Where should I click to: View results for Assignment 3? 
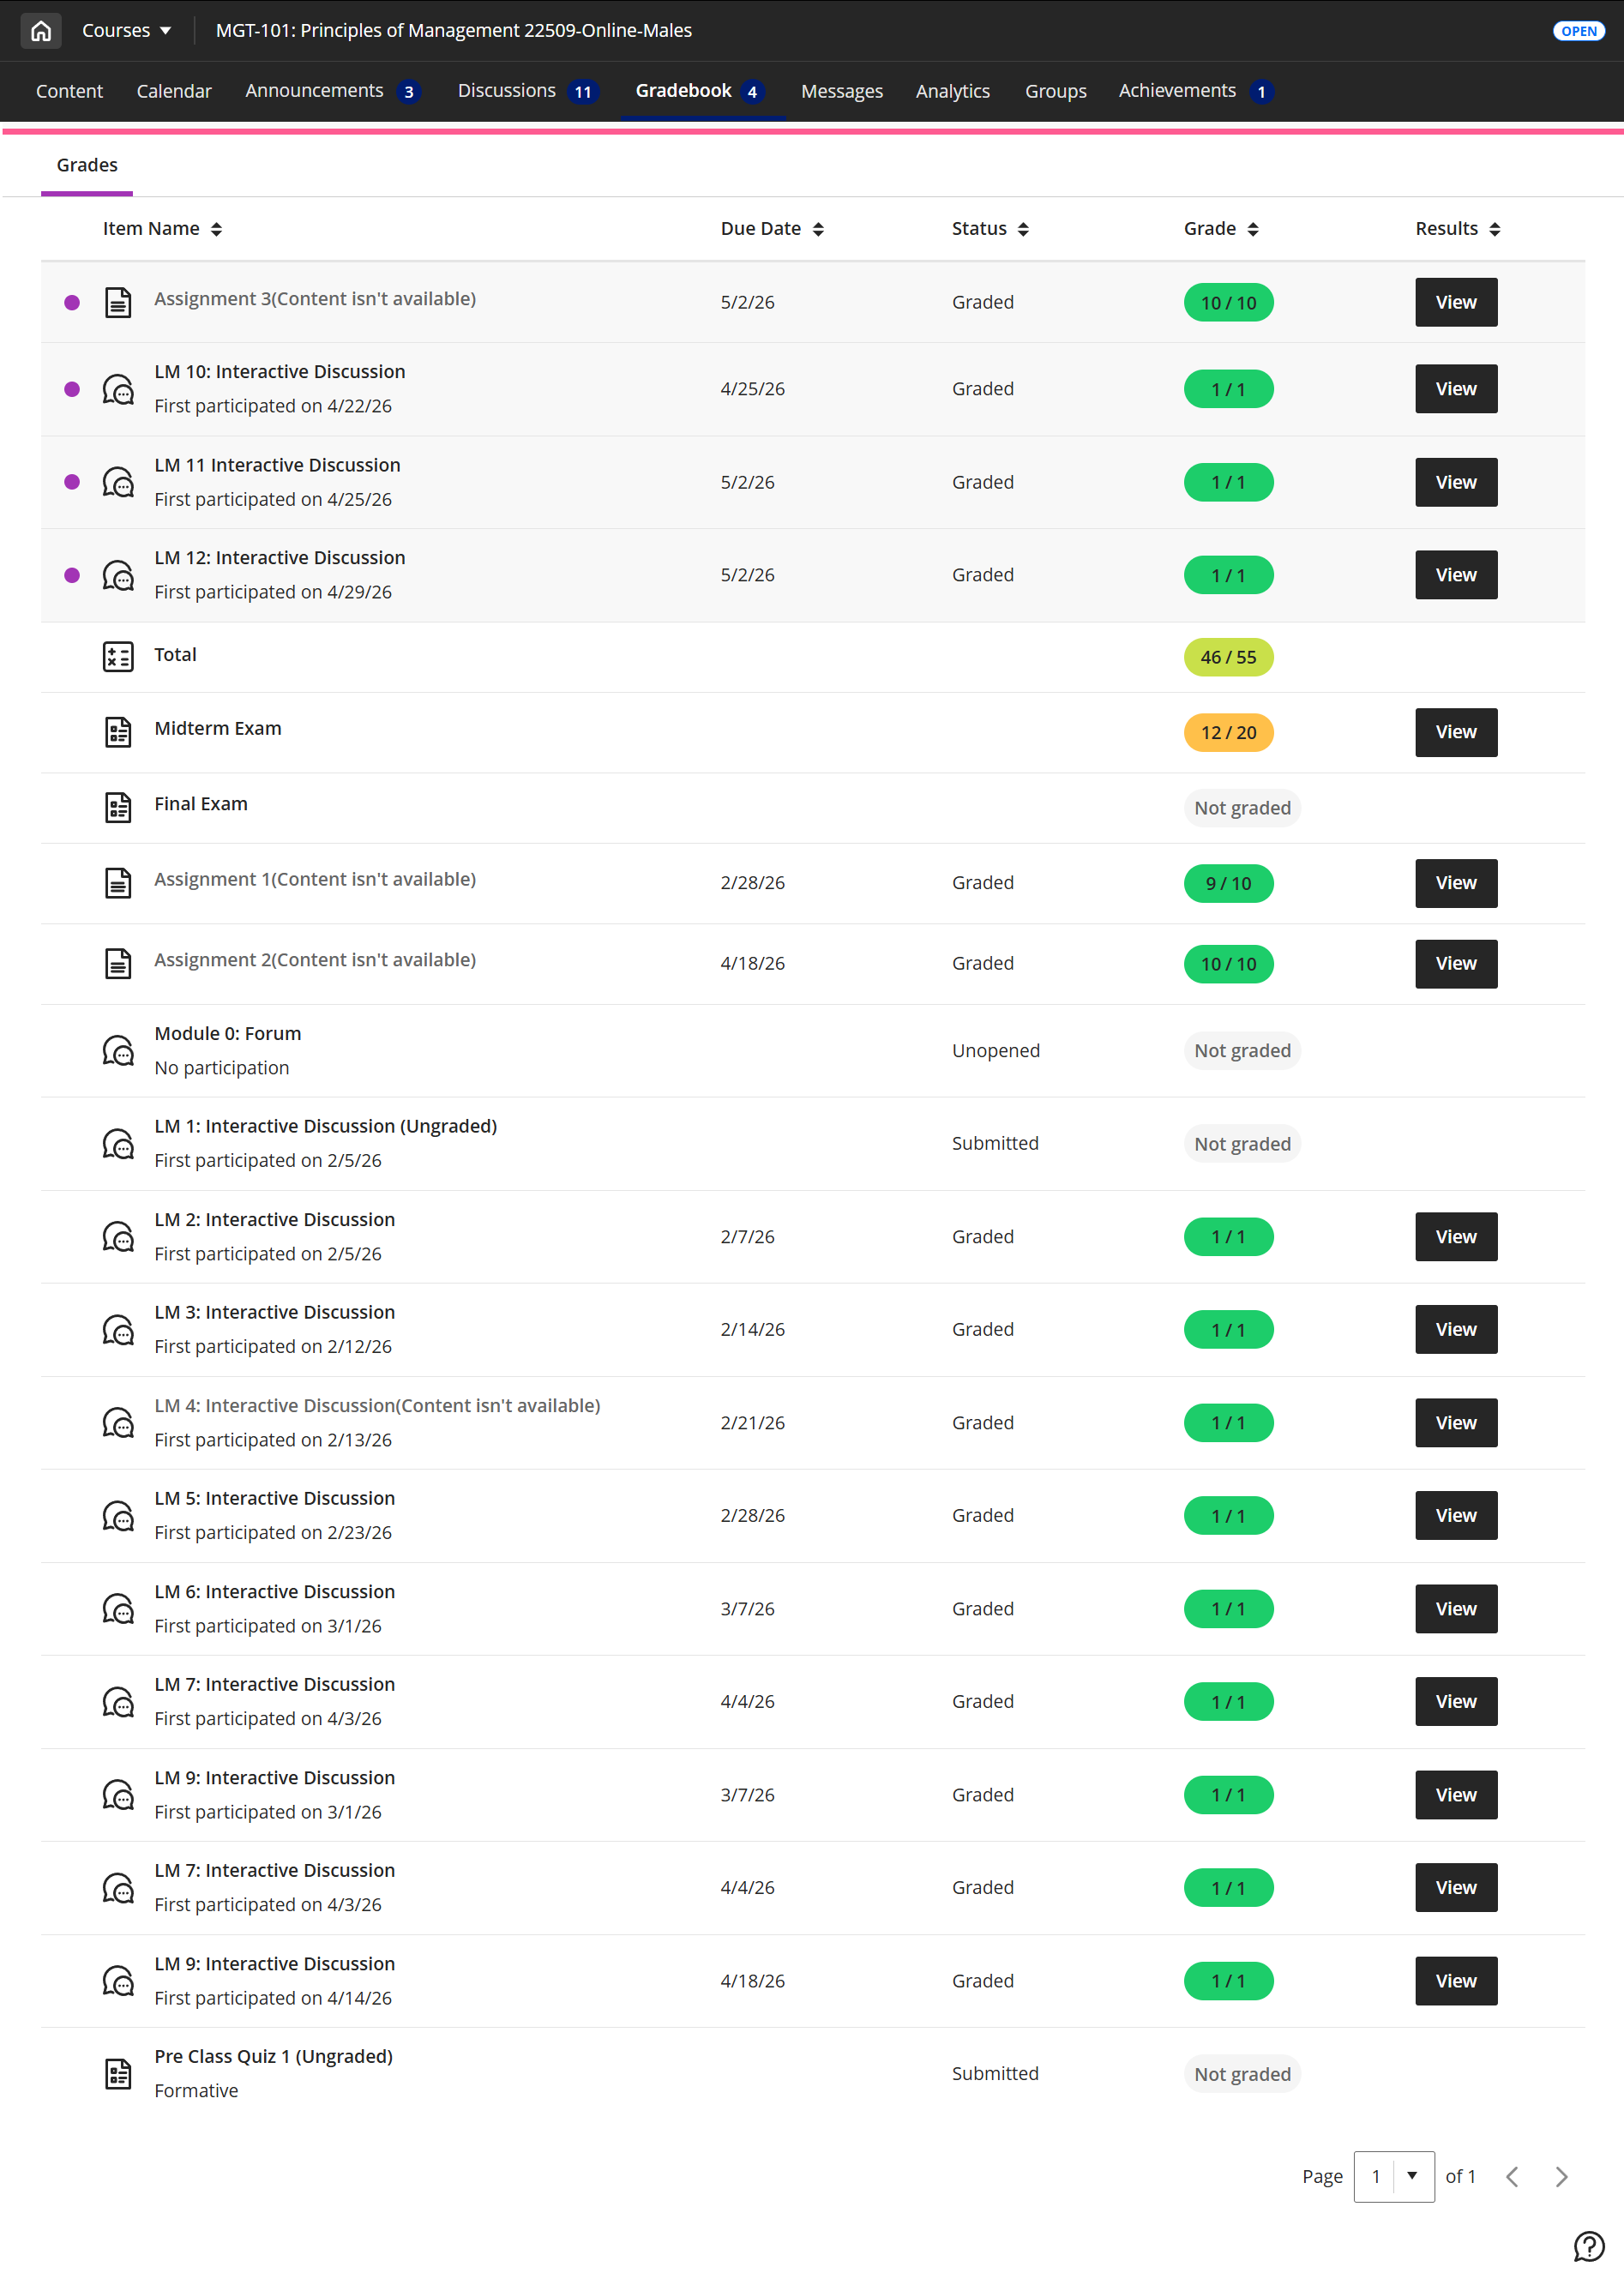click(1456, 302)
